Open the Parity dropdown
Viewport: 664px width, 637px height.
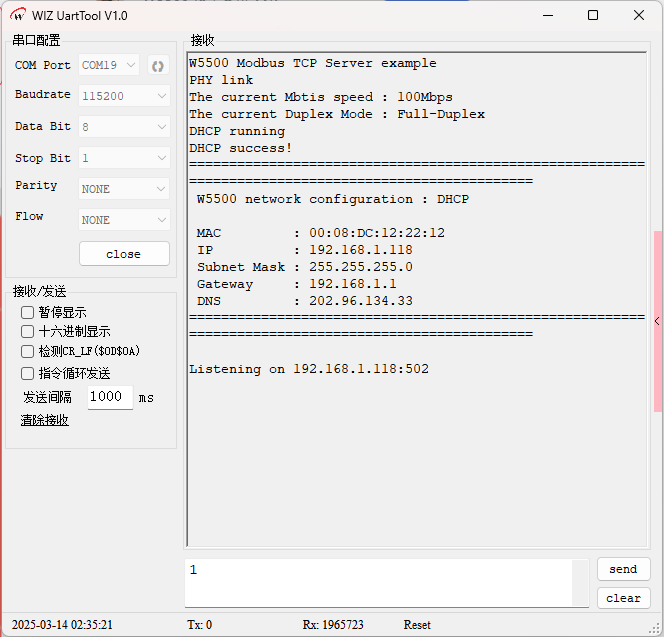point(124,189)
